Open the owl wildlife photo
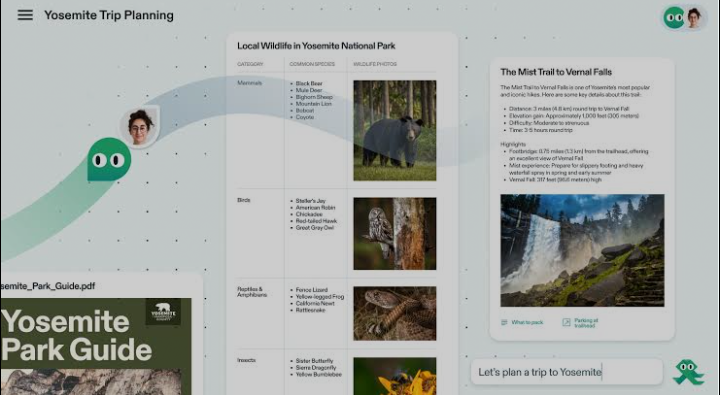 [x=394, y=233]
